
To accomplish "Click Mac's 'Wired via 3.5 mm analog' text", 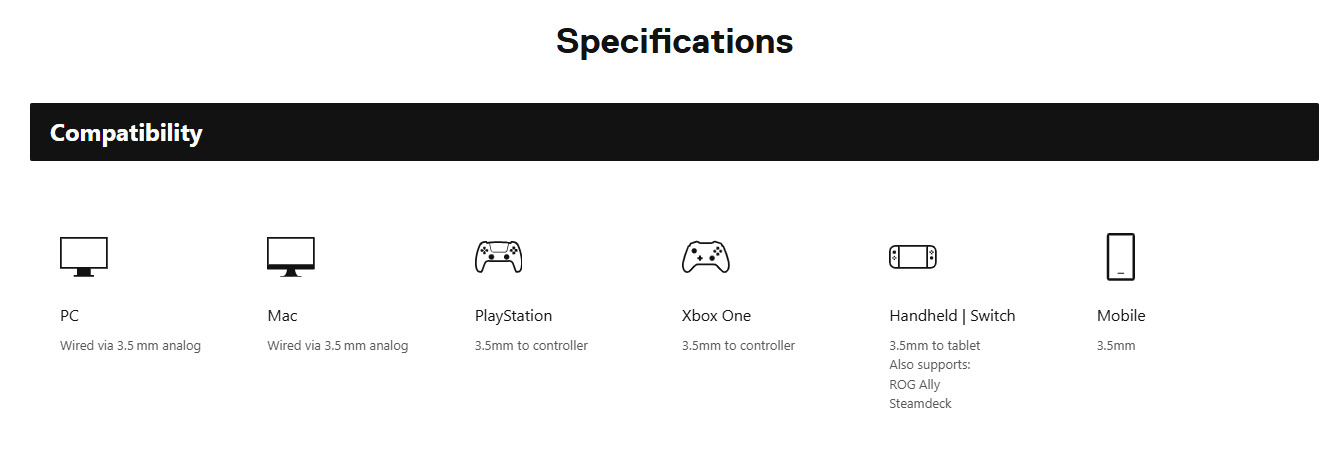I will pos(338,346).
